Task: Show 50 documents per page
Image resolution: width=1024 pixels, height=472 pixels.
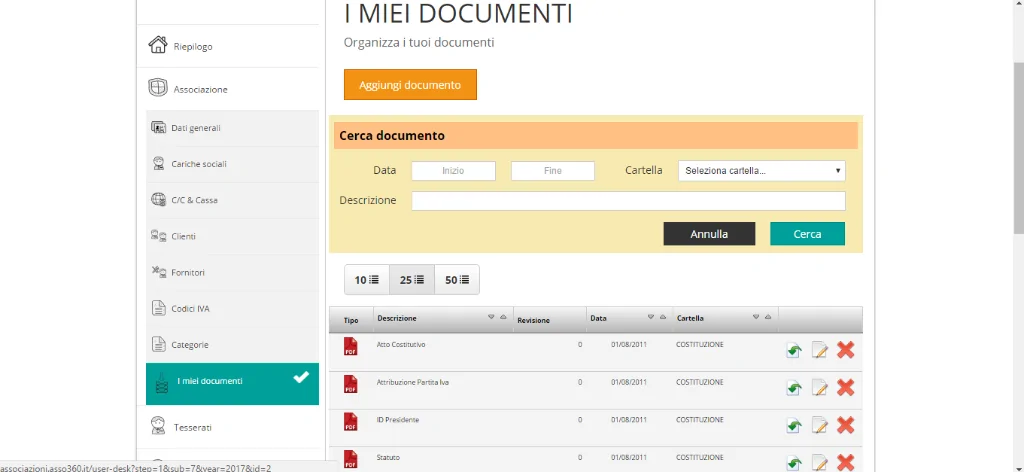Action: point(456,279)
